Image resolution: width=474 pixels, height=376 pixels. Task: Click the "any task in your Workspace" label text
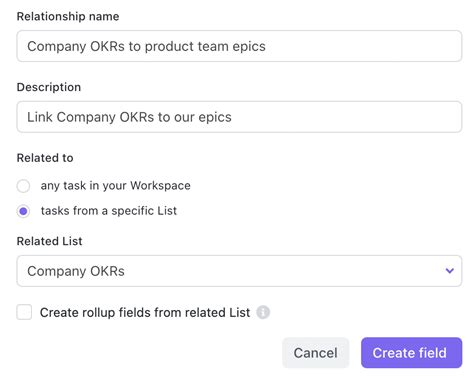click(115, 185)
